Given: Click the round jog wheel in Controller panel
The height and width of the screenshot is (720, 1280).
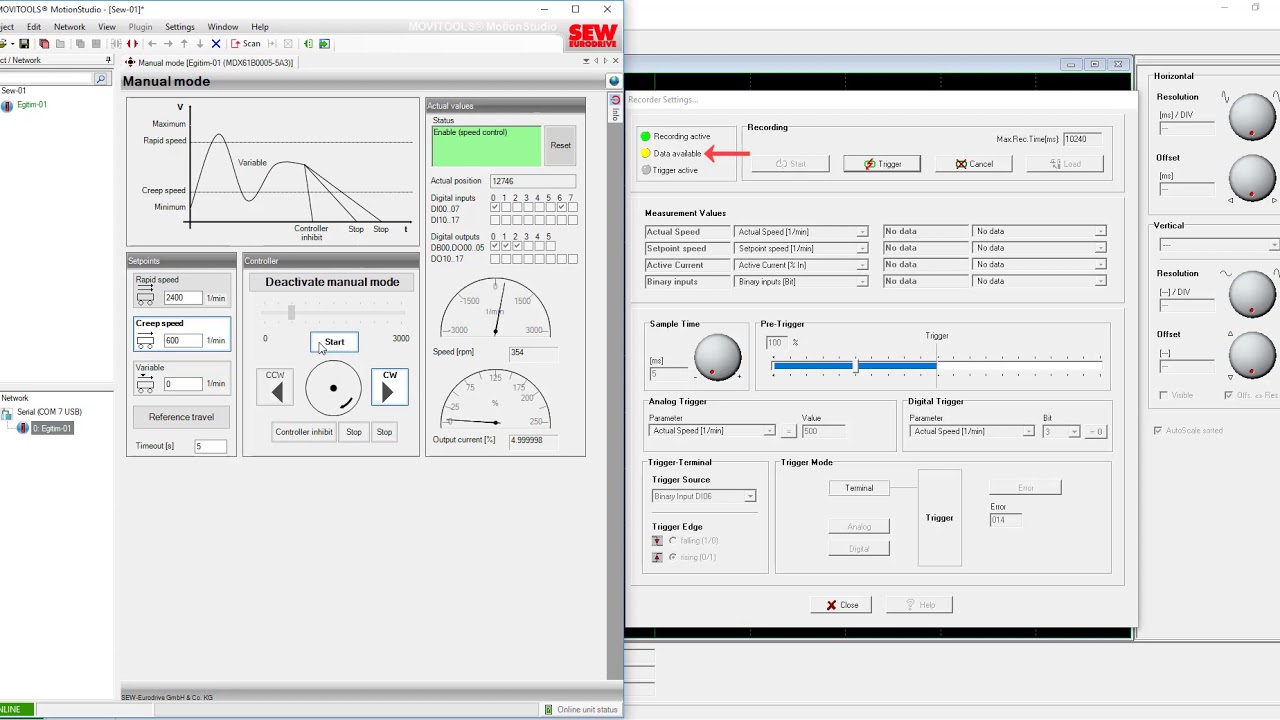Looking at the screenshot, I should (333, 388).
